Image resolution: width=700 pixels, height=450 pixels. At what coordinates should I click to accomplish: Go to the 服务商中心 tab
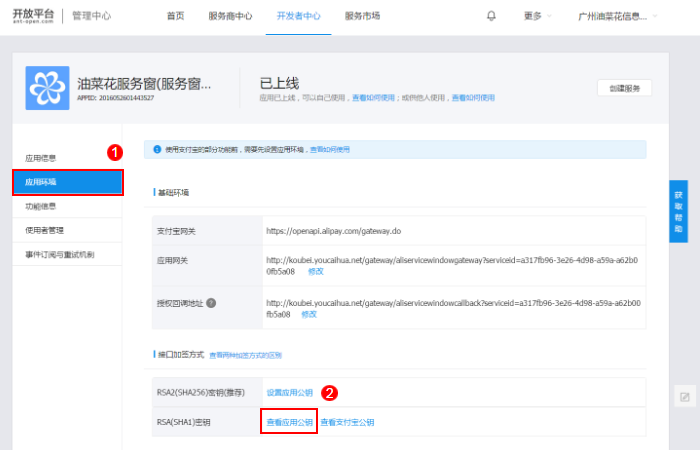230,16
